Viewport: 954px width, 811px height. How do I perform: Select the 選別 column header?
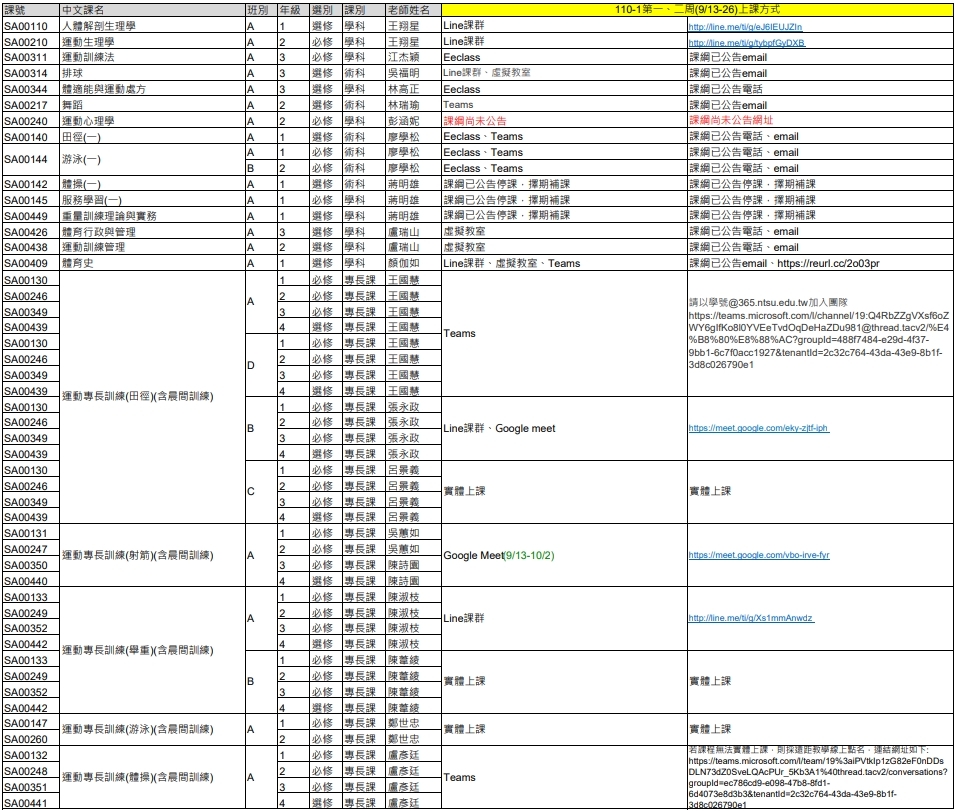pos(326,10)
